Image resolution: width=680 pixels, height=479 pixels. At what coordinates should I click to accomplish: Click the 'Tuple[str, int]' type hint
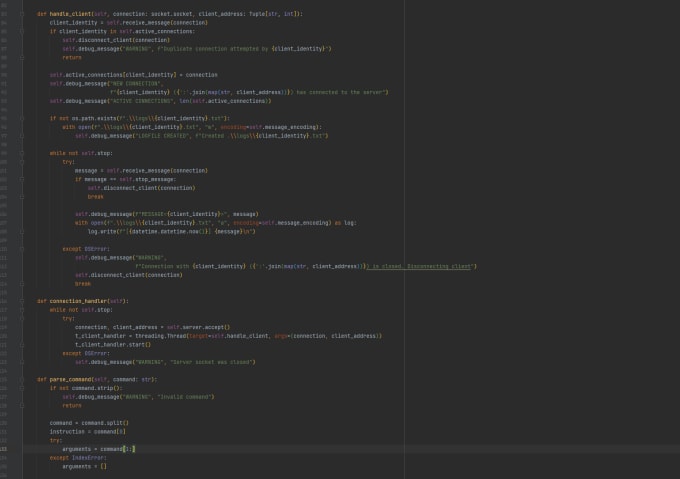point(274,14)
